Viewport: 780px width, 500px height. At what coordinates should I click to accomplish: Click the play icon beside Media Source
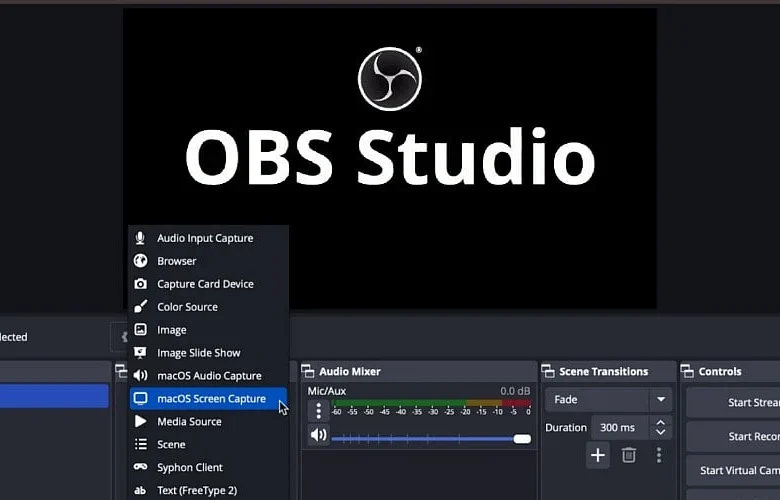[x=140, y=421]
